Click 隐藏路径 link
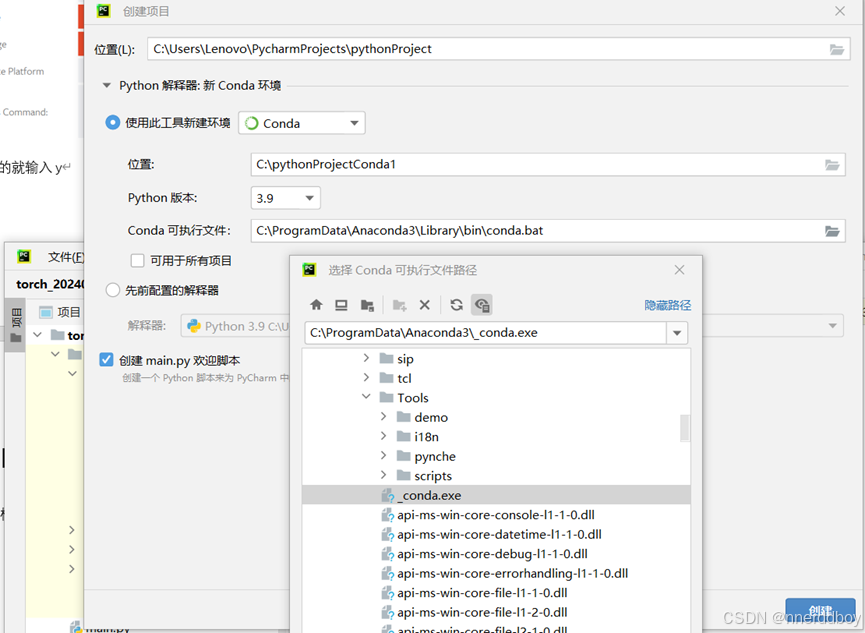 click(x=668, y=305)
